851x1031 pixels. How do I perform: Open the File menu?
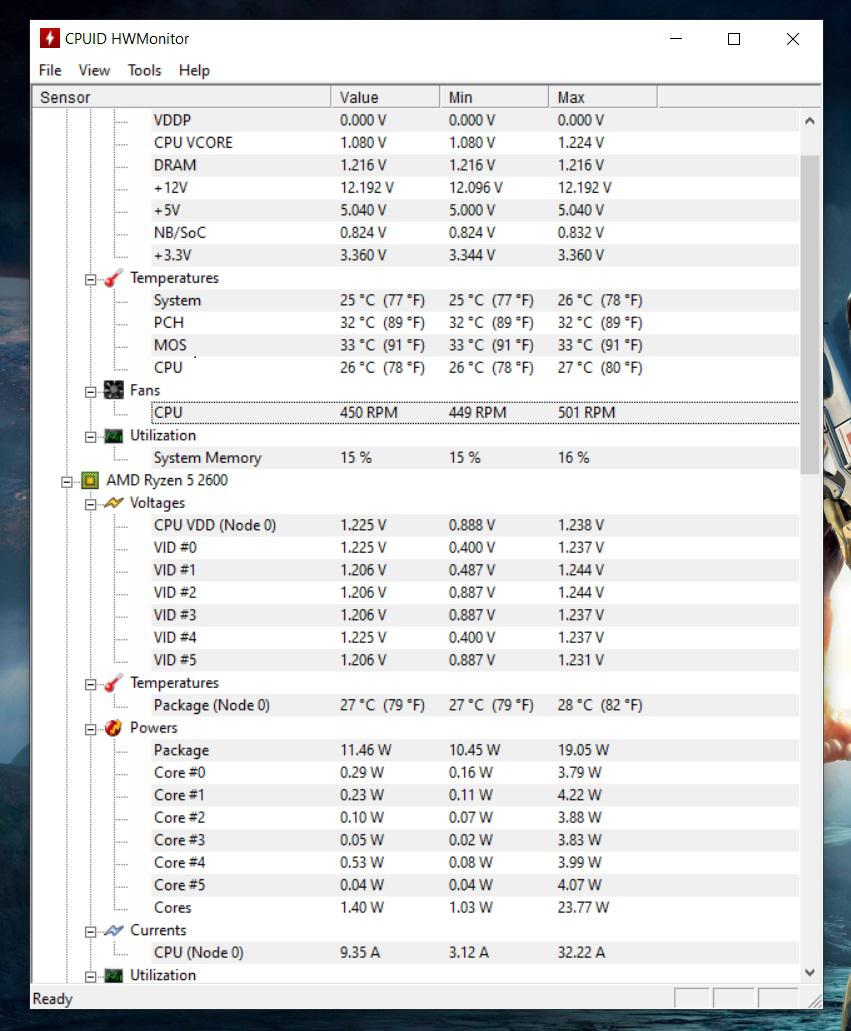[x=50, y=70]
